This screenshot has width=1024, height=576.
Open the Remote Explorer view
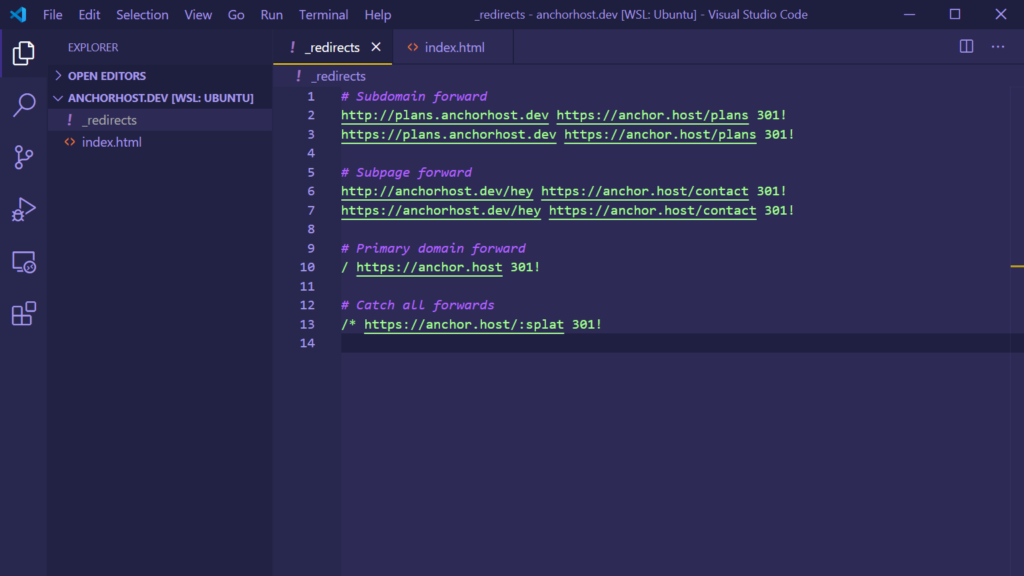tap(23, 262)
